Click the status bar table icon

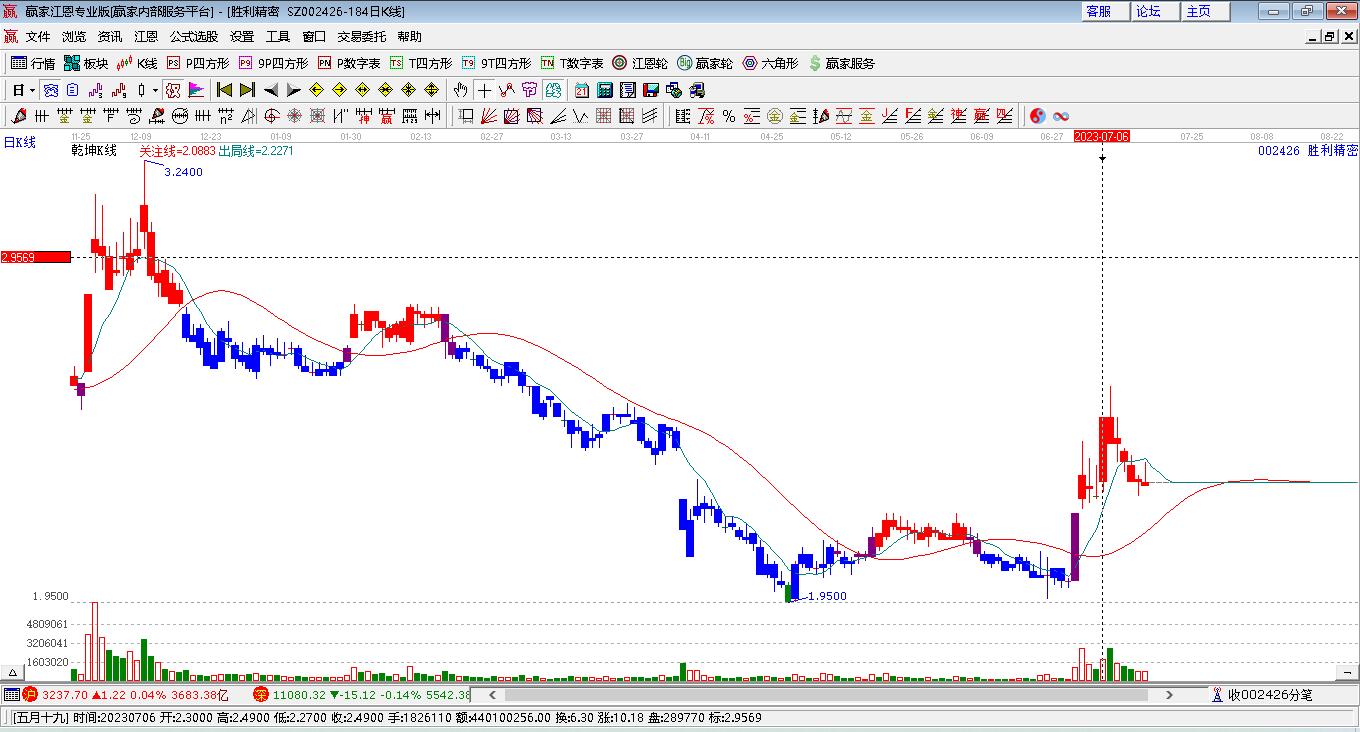(x=11, y=694)
